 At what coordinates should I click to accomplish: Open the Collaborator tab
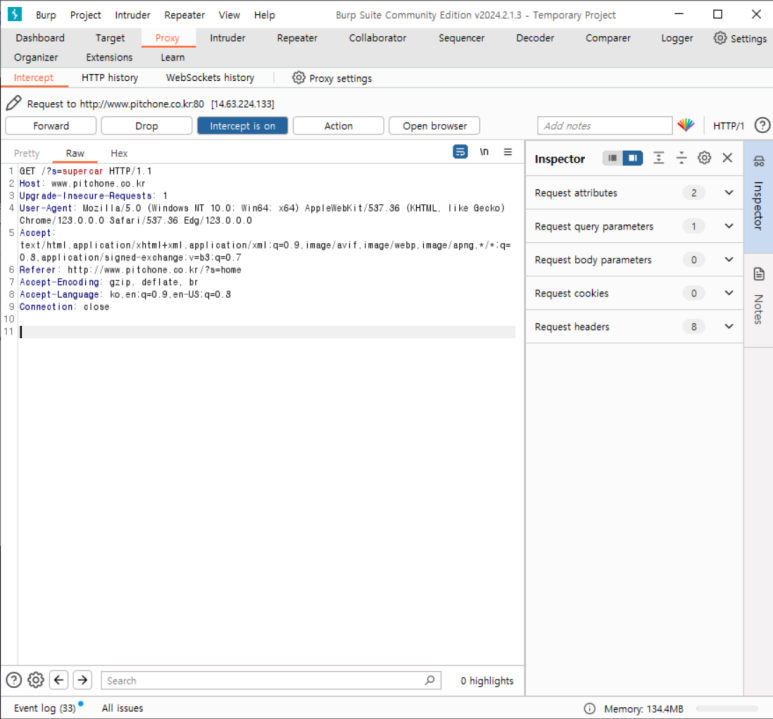click(378, 38)
